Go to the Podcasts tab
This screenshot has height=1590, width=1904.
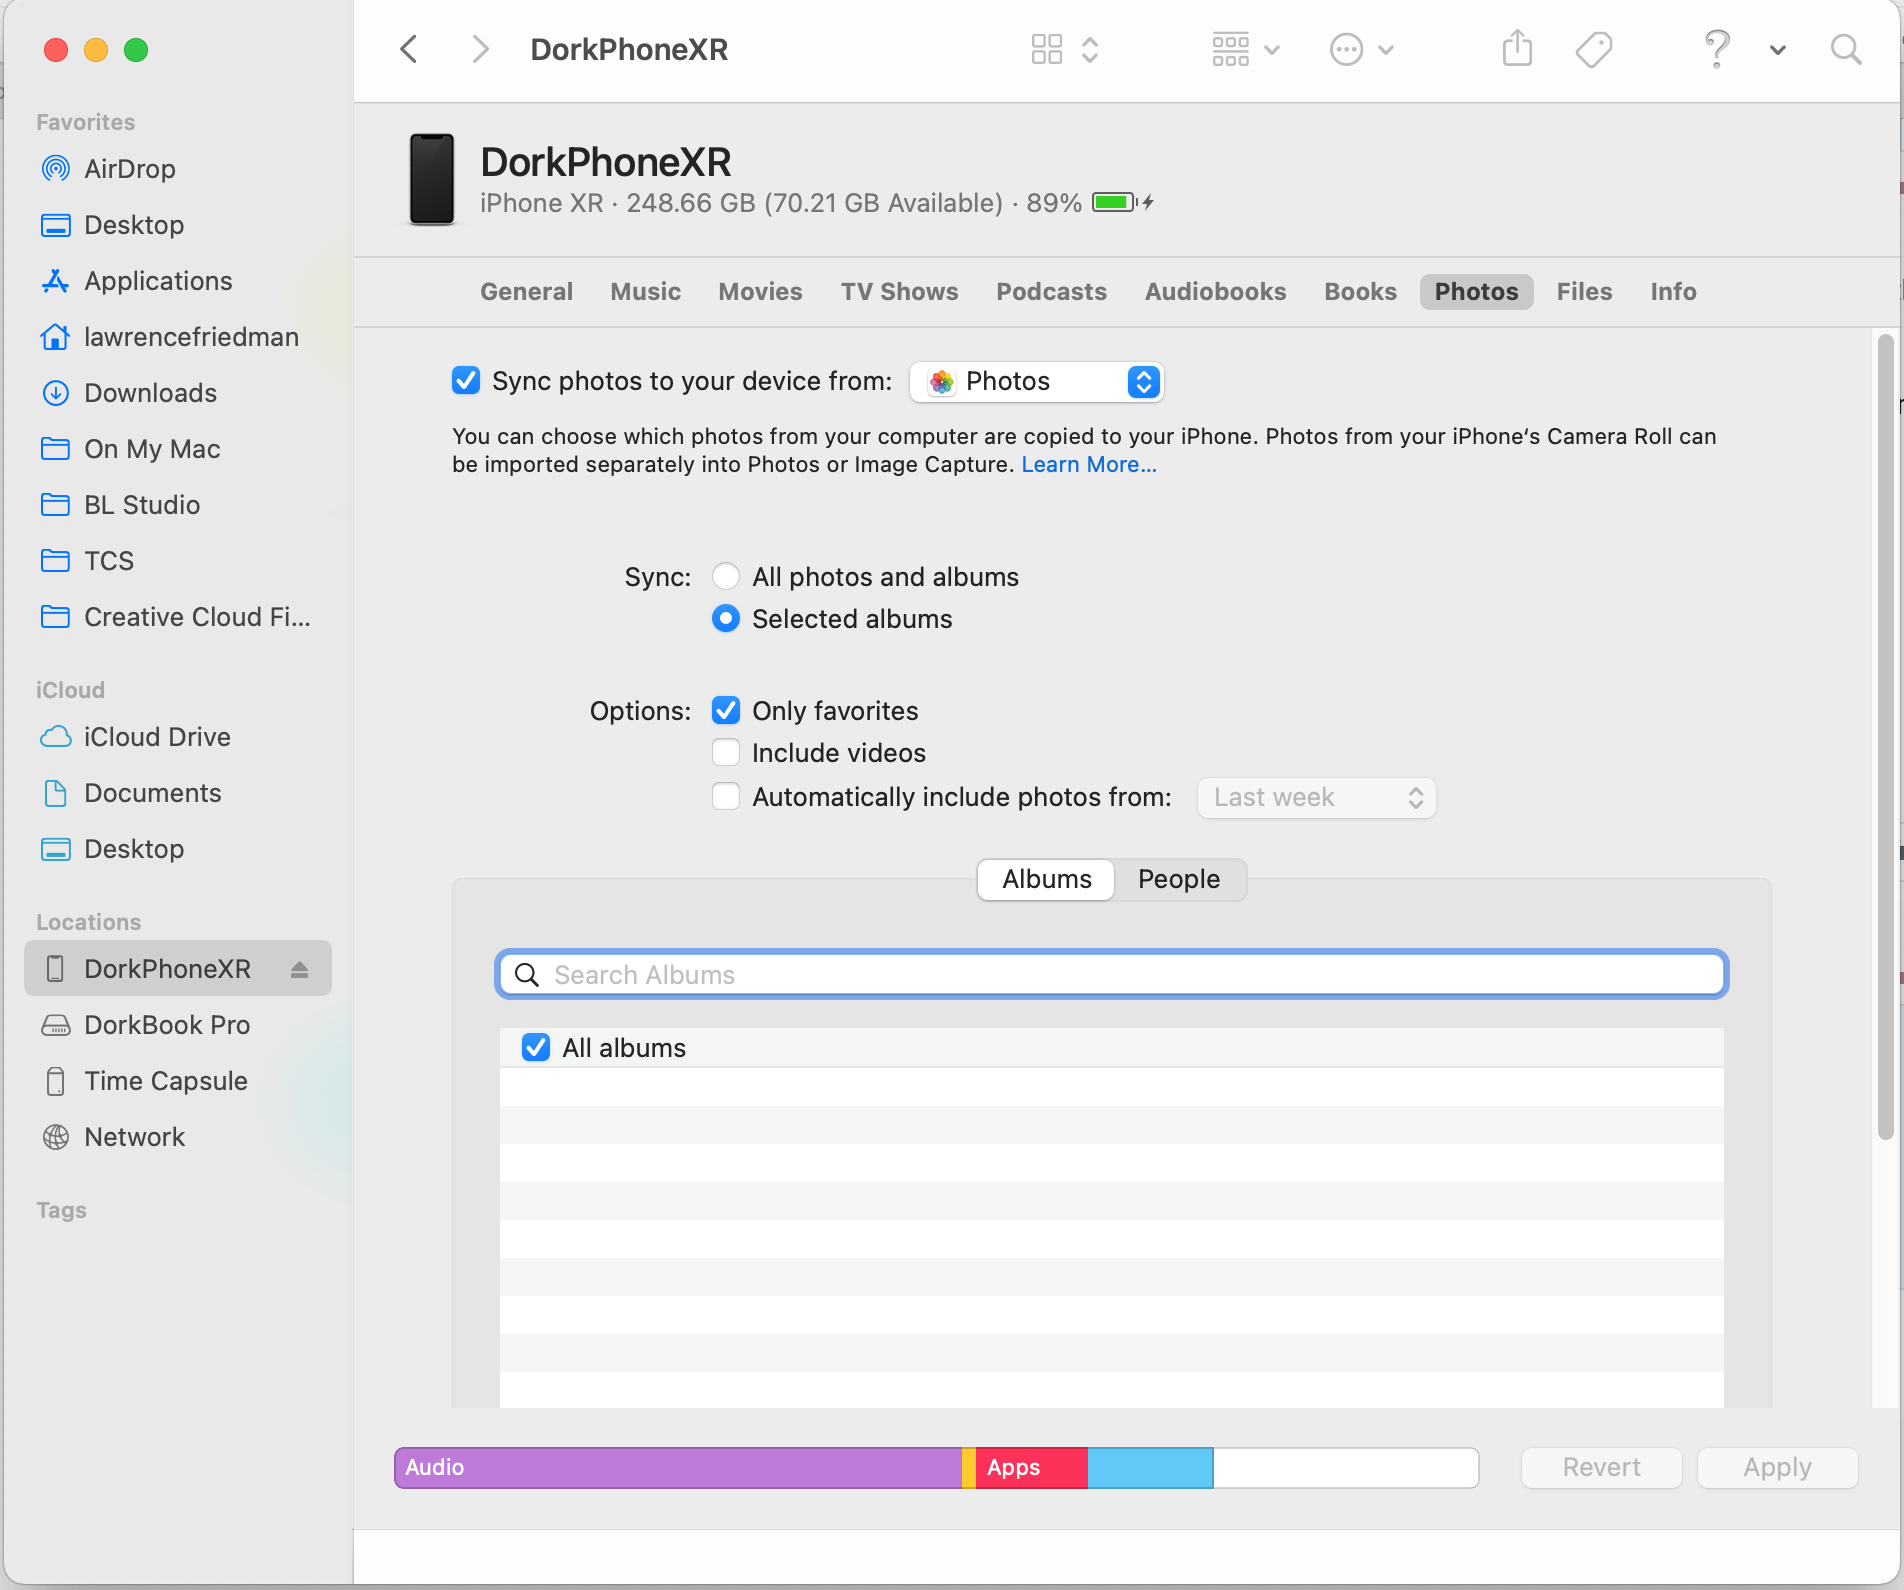[1052, 292]
